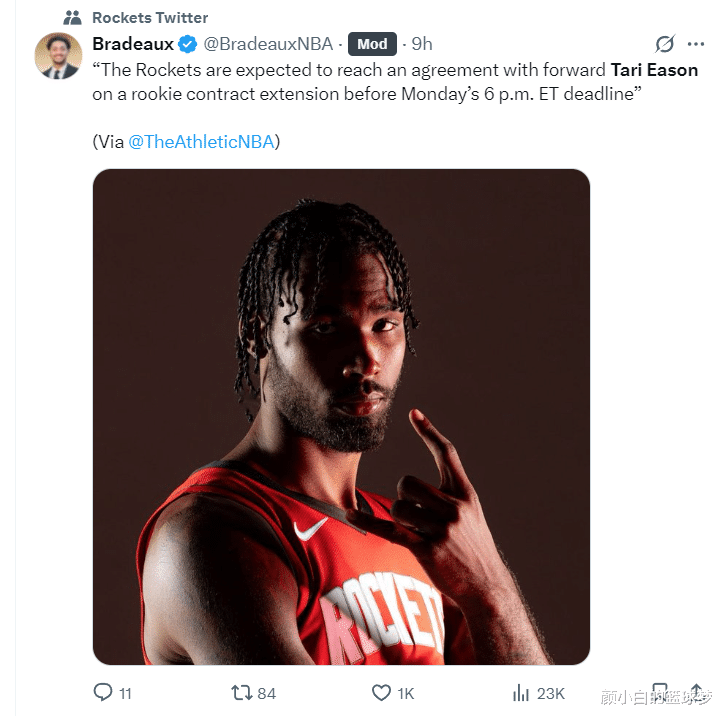The height and width of the screenshot is (716, 721).
Task: Click the bold Tari Eason text
Action: (x=654, y=70)
